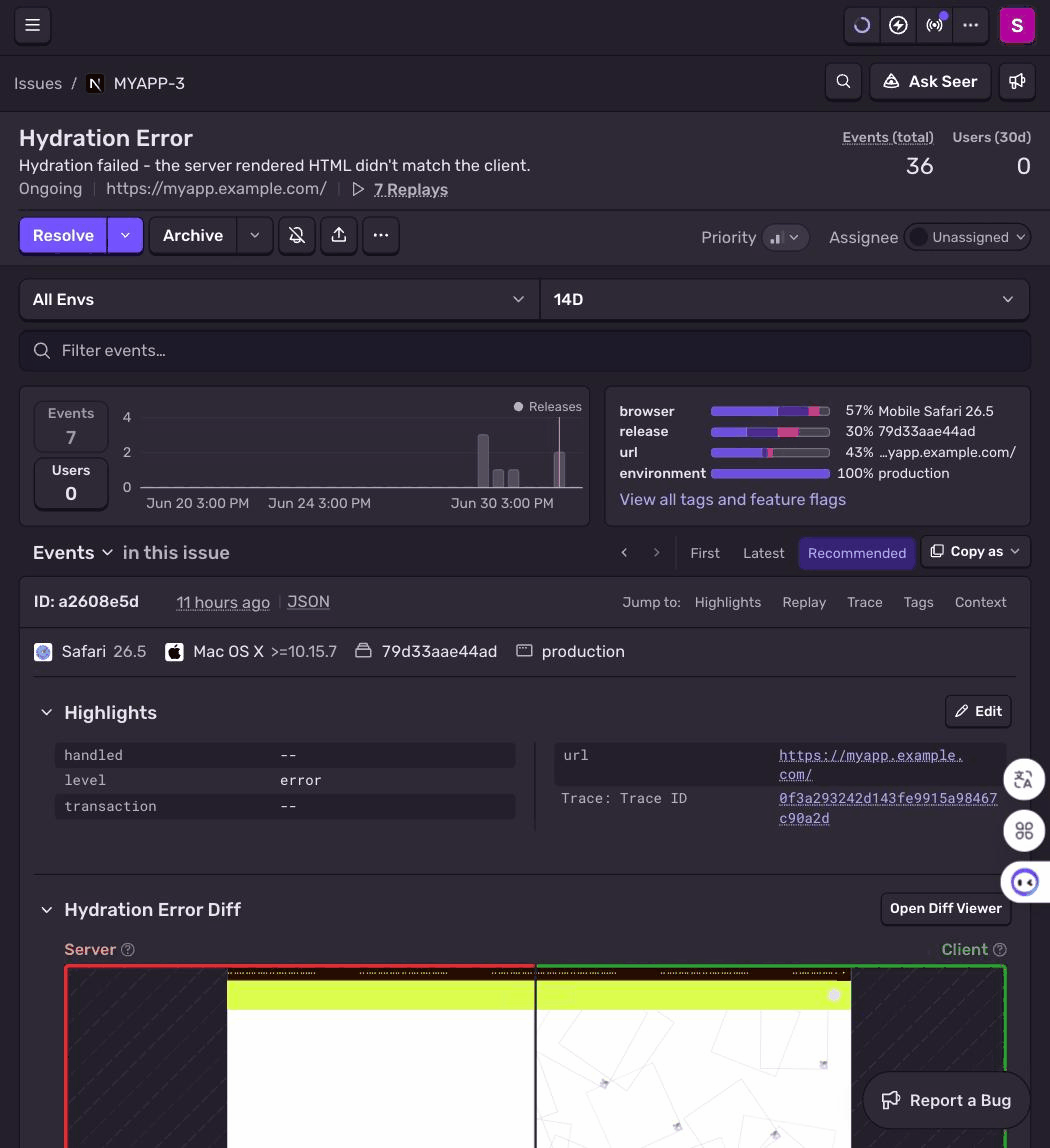
Task: Open the 7 Replays link
Action: (411, 189)
